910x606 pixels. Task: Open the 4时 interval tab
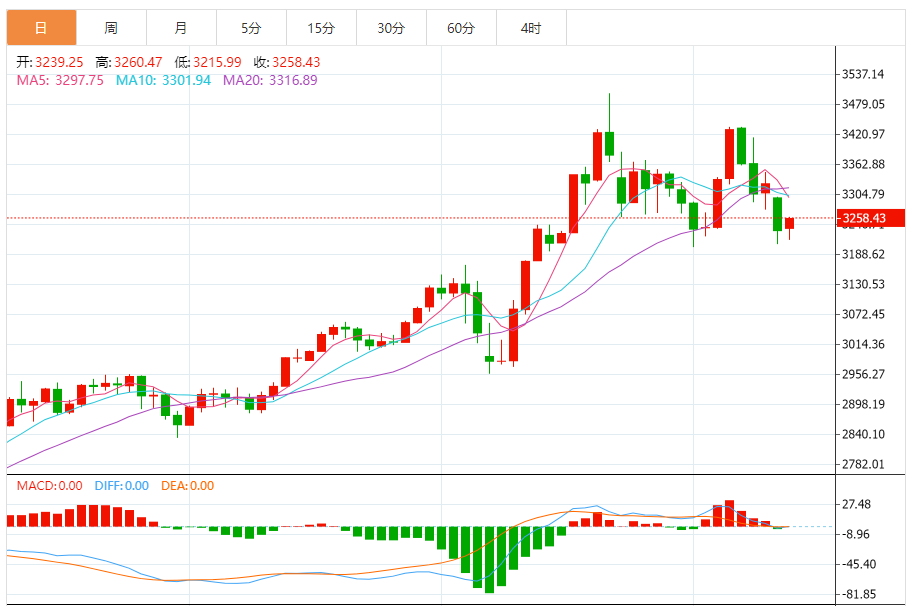[x=531, y=27]
